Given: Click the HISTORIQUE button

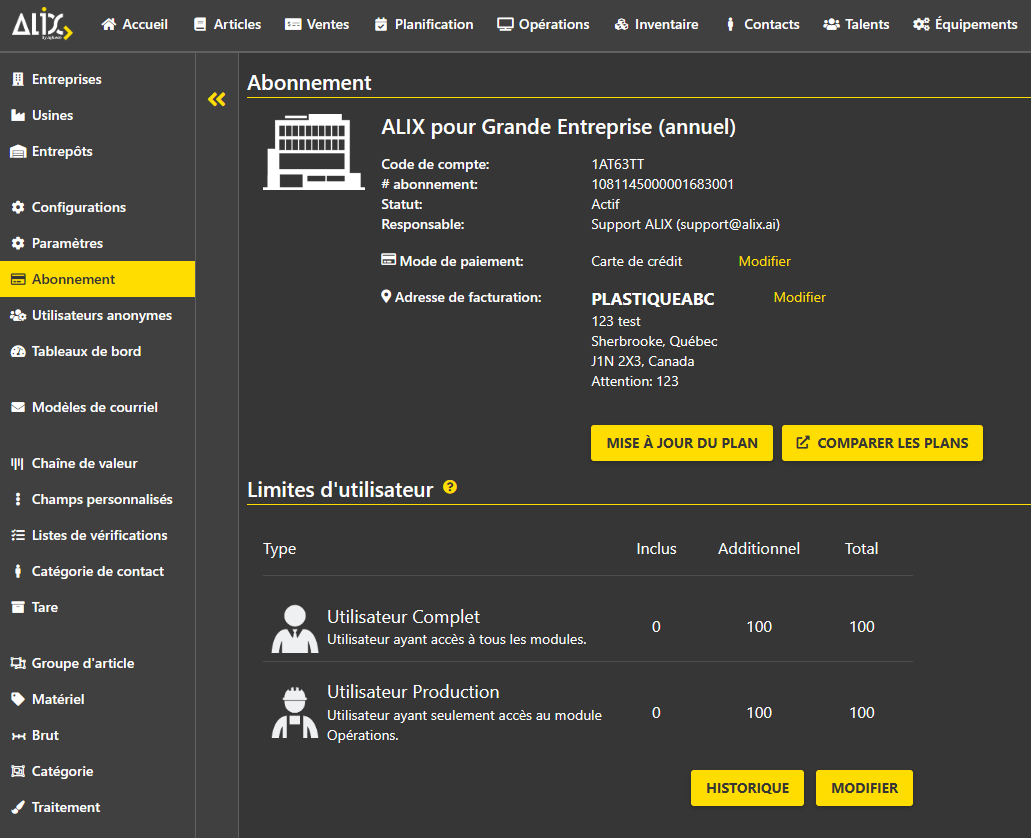Looking at the screenshot, I should (x=748, y=788).
